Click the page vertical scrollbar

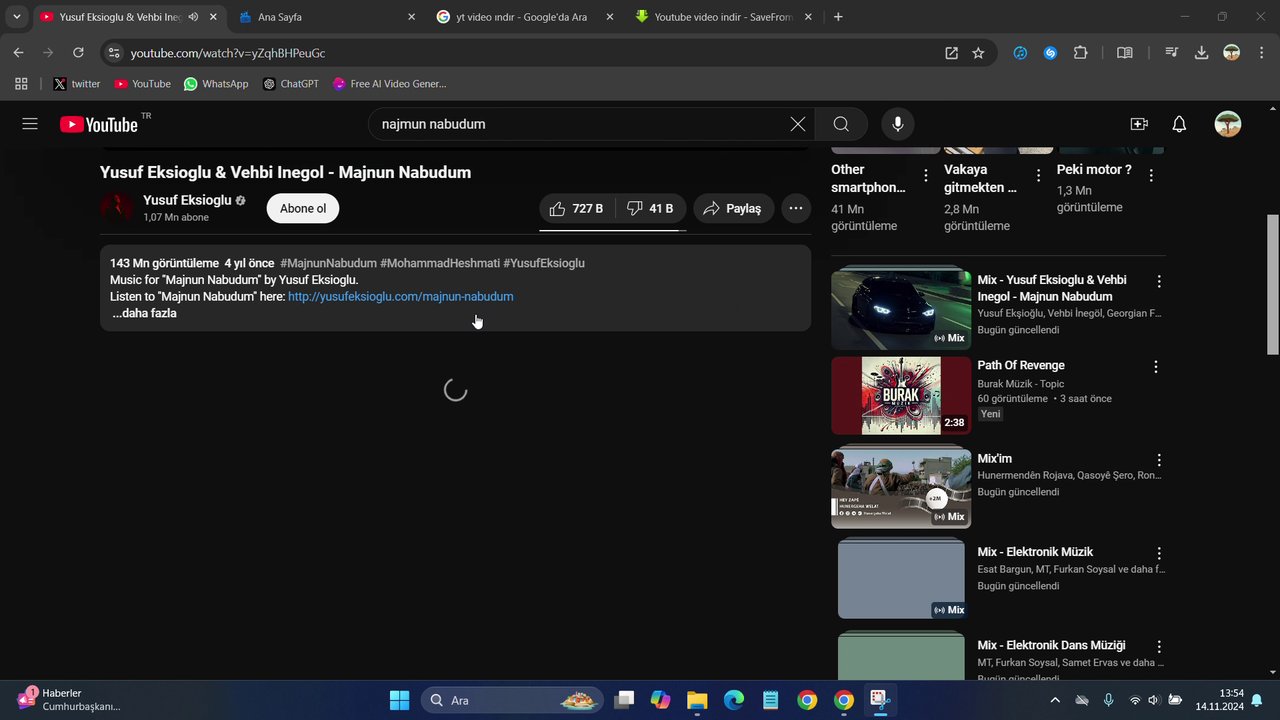click(1273, 285)
